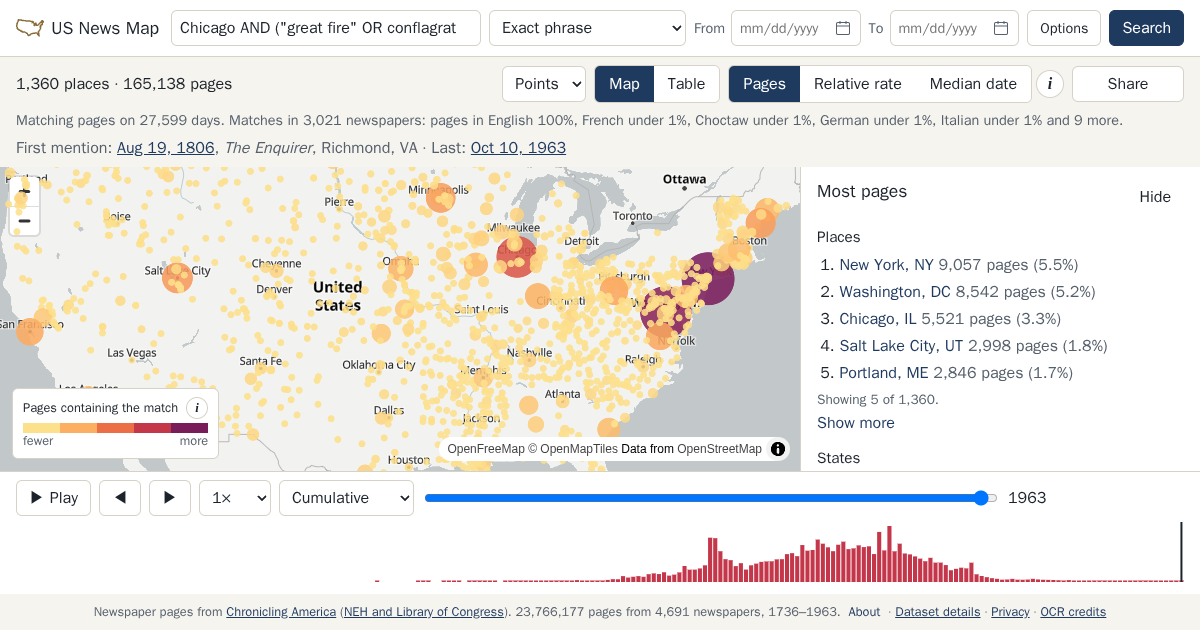Click the Washington DC map circle
The height and width of the screenshot is (630, 1200).
(664, 311)
